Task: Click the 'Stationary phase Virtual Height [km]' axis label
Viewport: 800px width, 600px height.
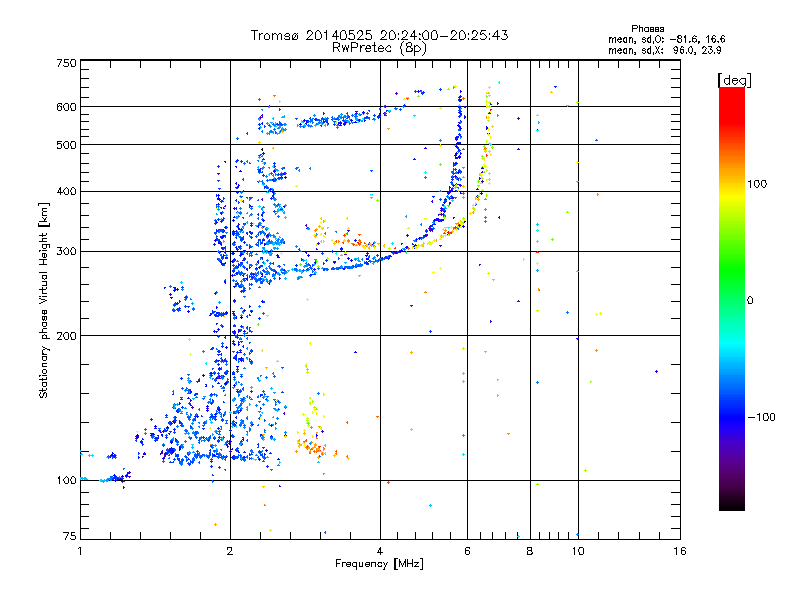Action: tap(43, 301)
